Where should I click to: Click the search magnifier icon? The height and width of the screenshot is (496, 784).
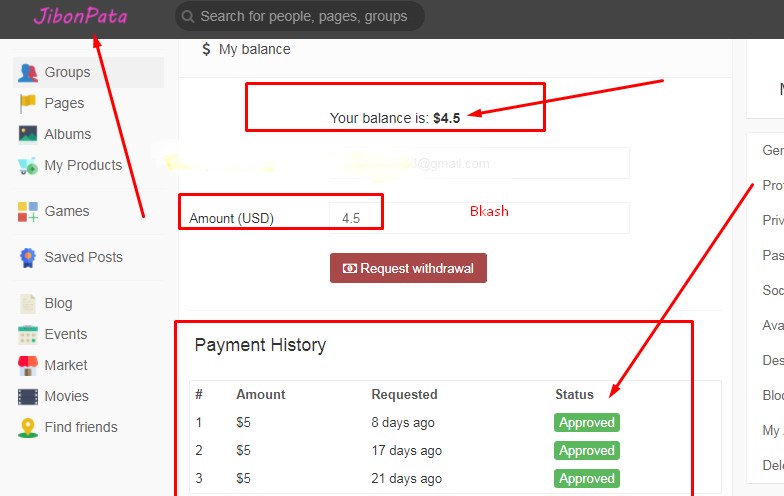point(187,16)
